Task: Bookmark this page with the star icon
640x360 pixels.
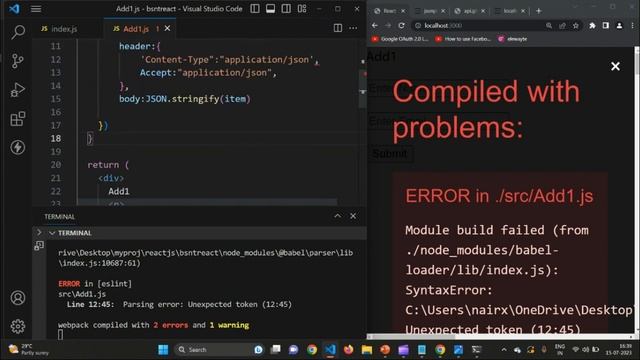Action: [576, 25]
